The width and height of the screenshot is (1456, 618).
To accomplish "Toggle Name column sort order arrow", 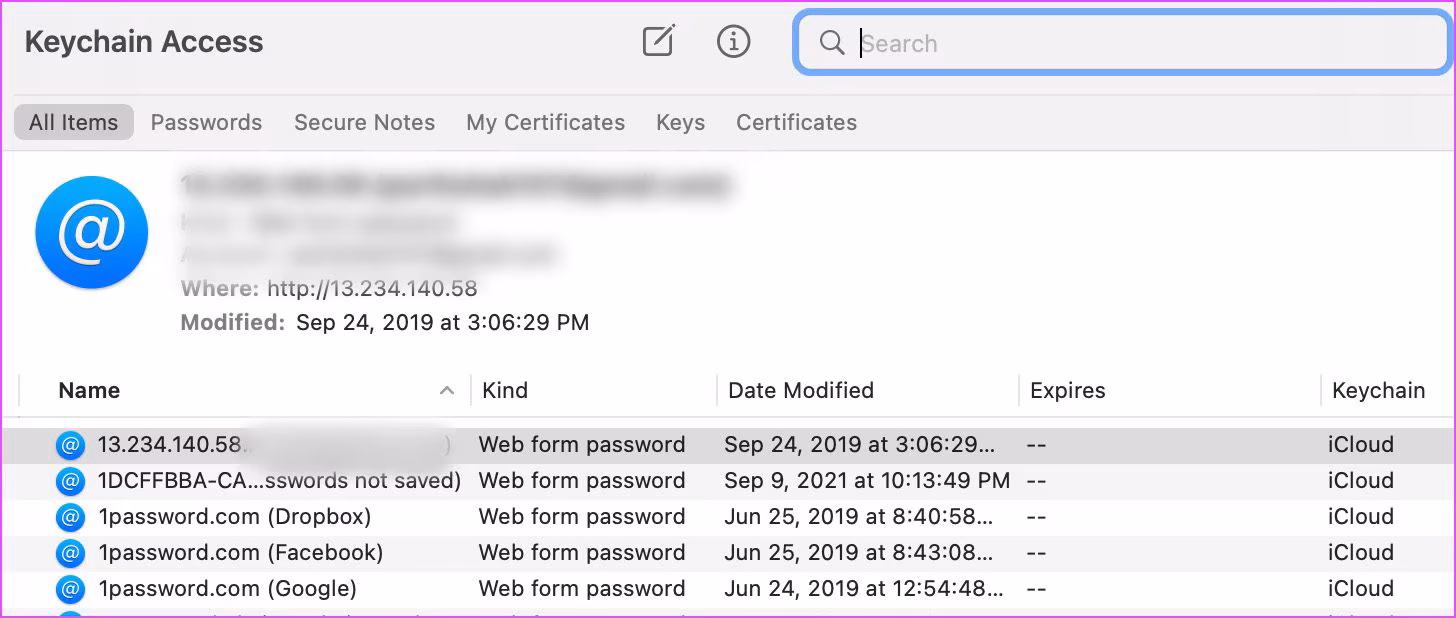I will tap(447, 391).
